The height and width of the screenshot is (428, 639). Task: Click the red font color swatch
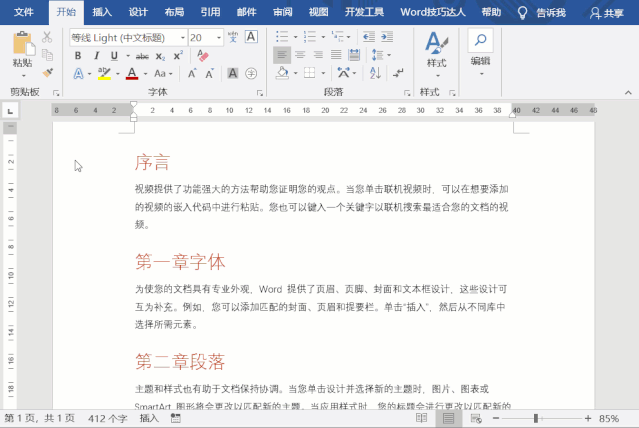131,75
